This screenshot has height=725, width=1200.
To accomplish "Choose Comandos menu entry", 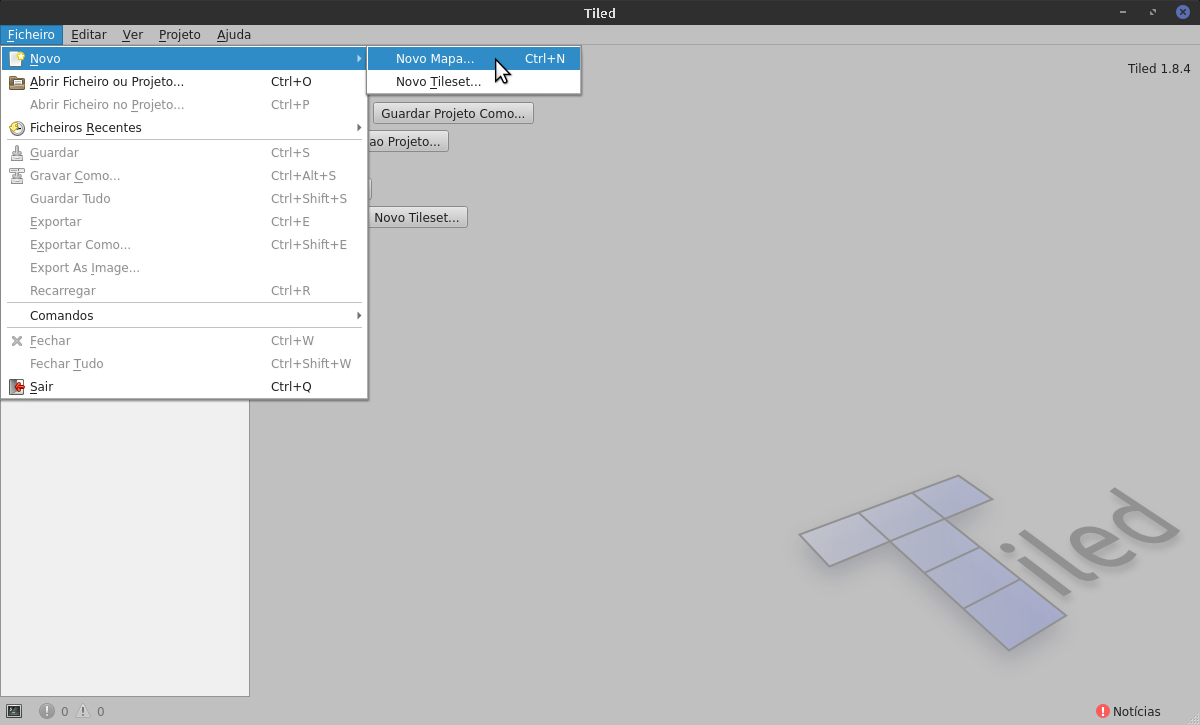I will pyautogui.click(x=184, y=316).
